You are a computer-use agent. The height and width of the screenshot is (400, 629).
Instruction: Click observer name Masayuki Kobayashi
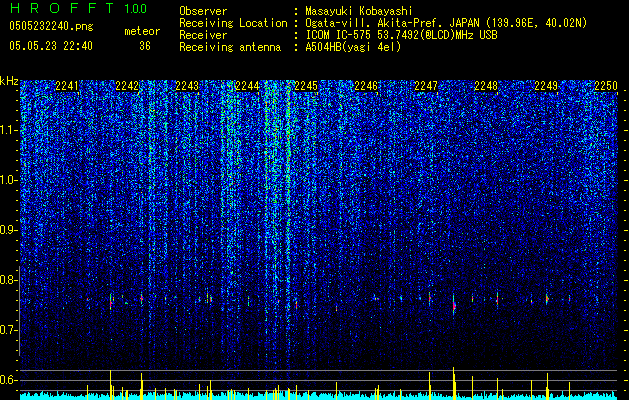[359, 11]
